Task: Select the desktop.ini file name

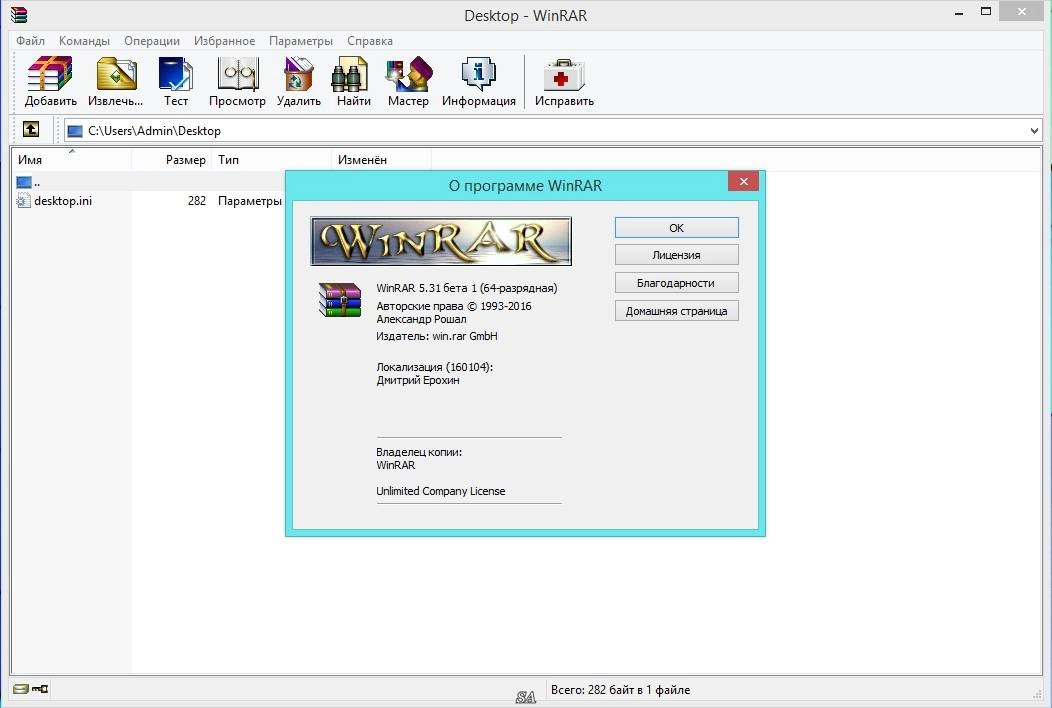Action: tap(63, 201)
